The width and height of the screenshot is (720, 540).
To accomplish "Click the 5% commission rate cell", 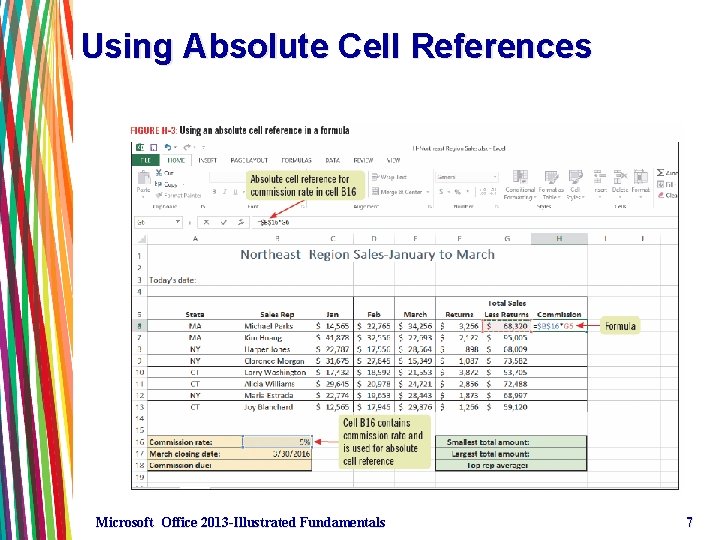I will click(x=277, y=442).
